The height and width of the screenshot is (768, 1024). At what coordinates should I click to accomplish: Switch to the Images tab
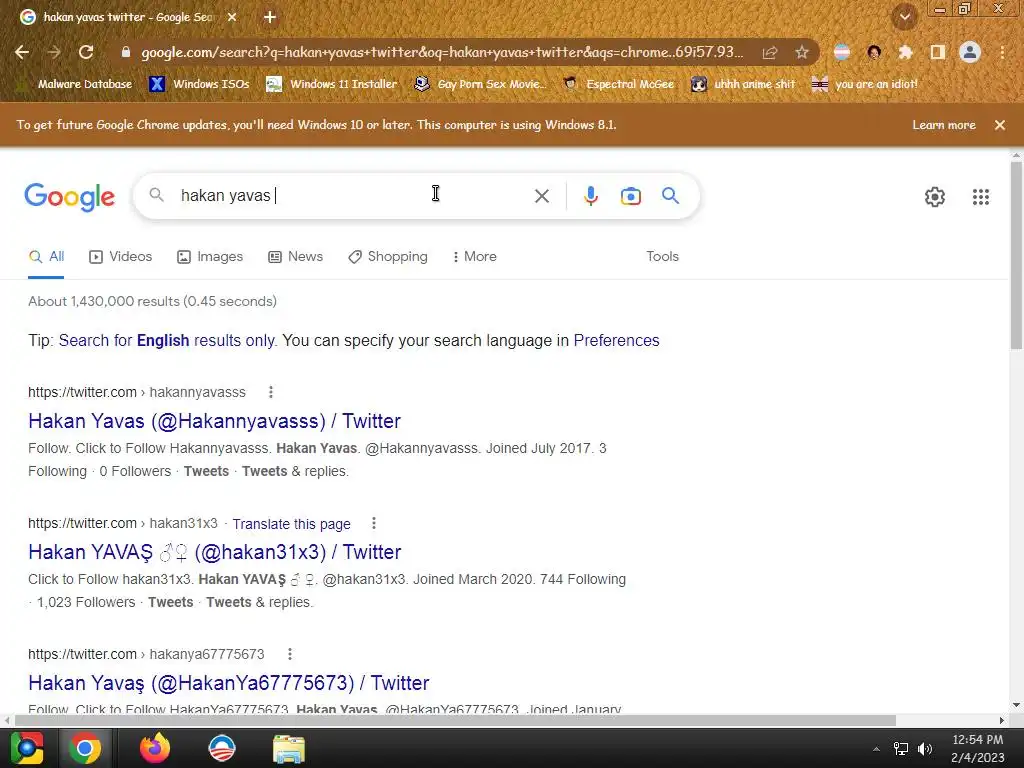pyautogui.click(x=210, y=257)
